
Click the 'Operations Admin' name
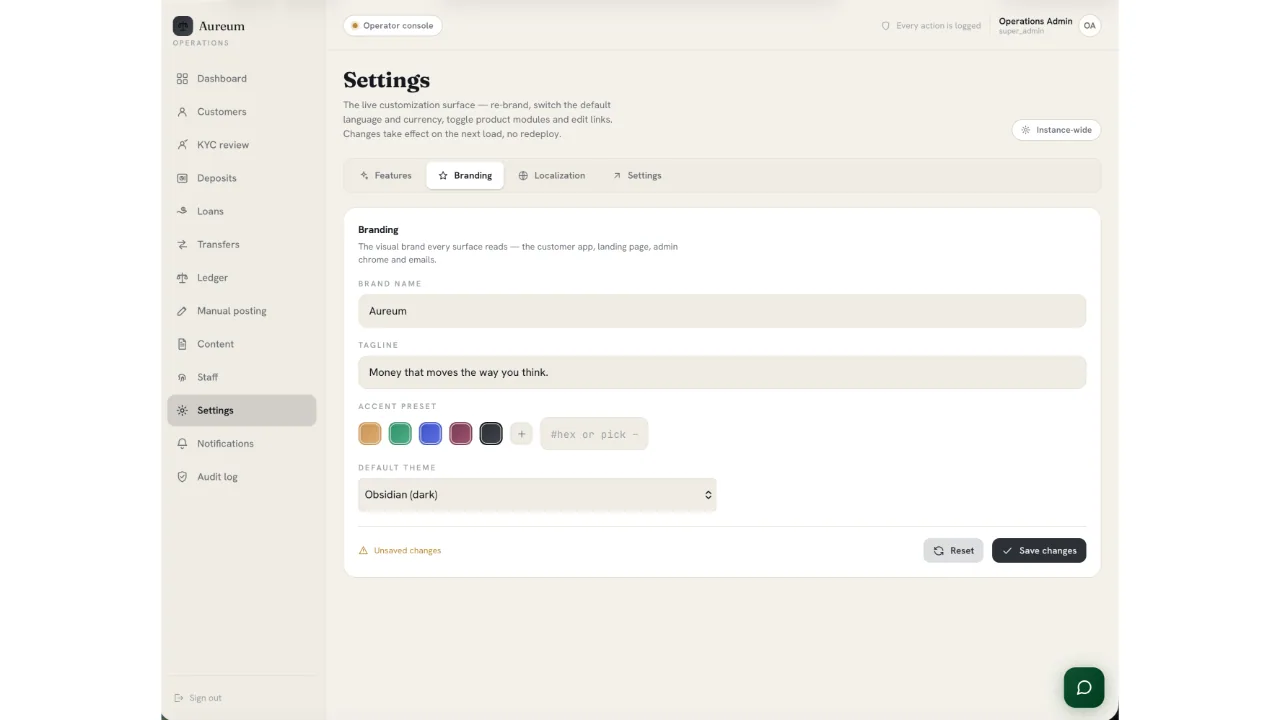click(x=1035, y=21)
